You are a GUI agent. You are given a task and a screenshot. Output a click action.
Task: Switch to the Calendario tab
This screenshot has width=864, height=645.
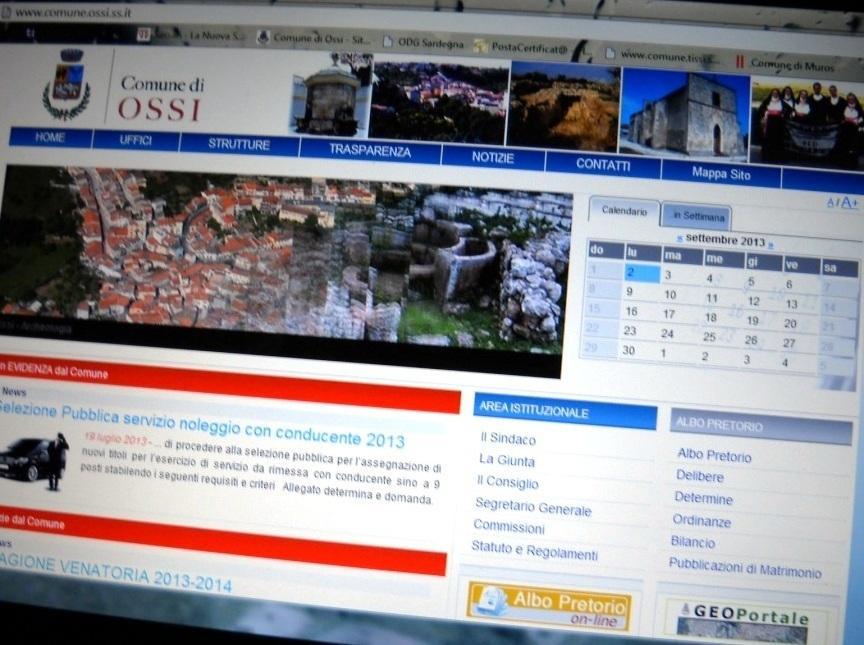point(624,211)
